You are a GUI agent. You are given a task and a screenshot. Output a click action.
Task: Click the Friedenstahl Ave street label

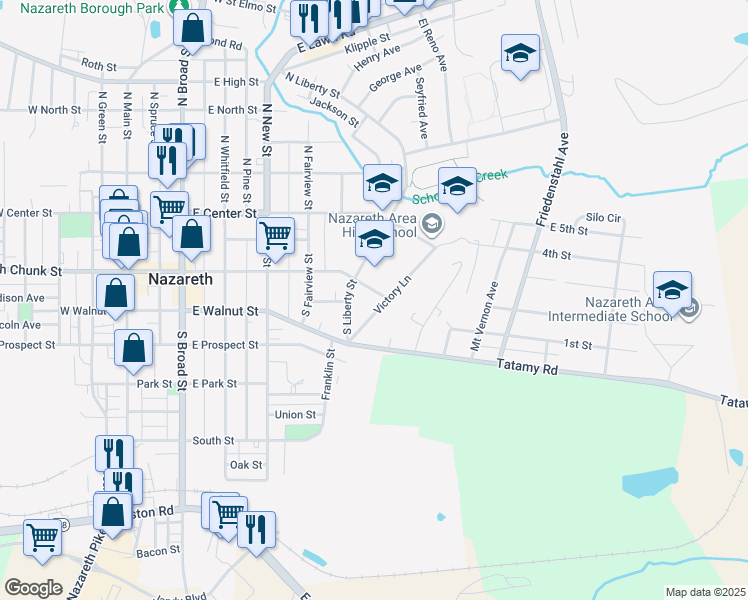pyautogui.click(x=552, y=179)
